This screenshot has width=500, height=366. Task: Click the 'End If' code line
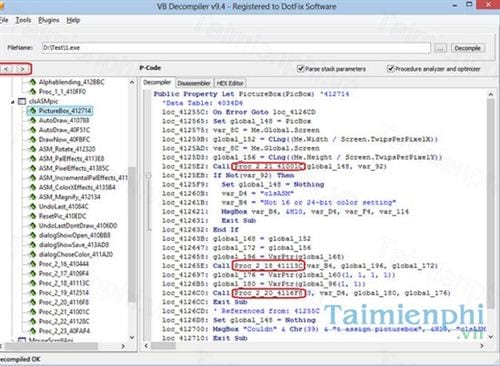pyautogui.click(x=200, y=230)
